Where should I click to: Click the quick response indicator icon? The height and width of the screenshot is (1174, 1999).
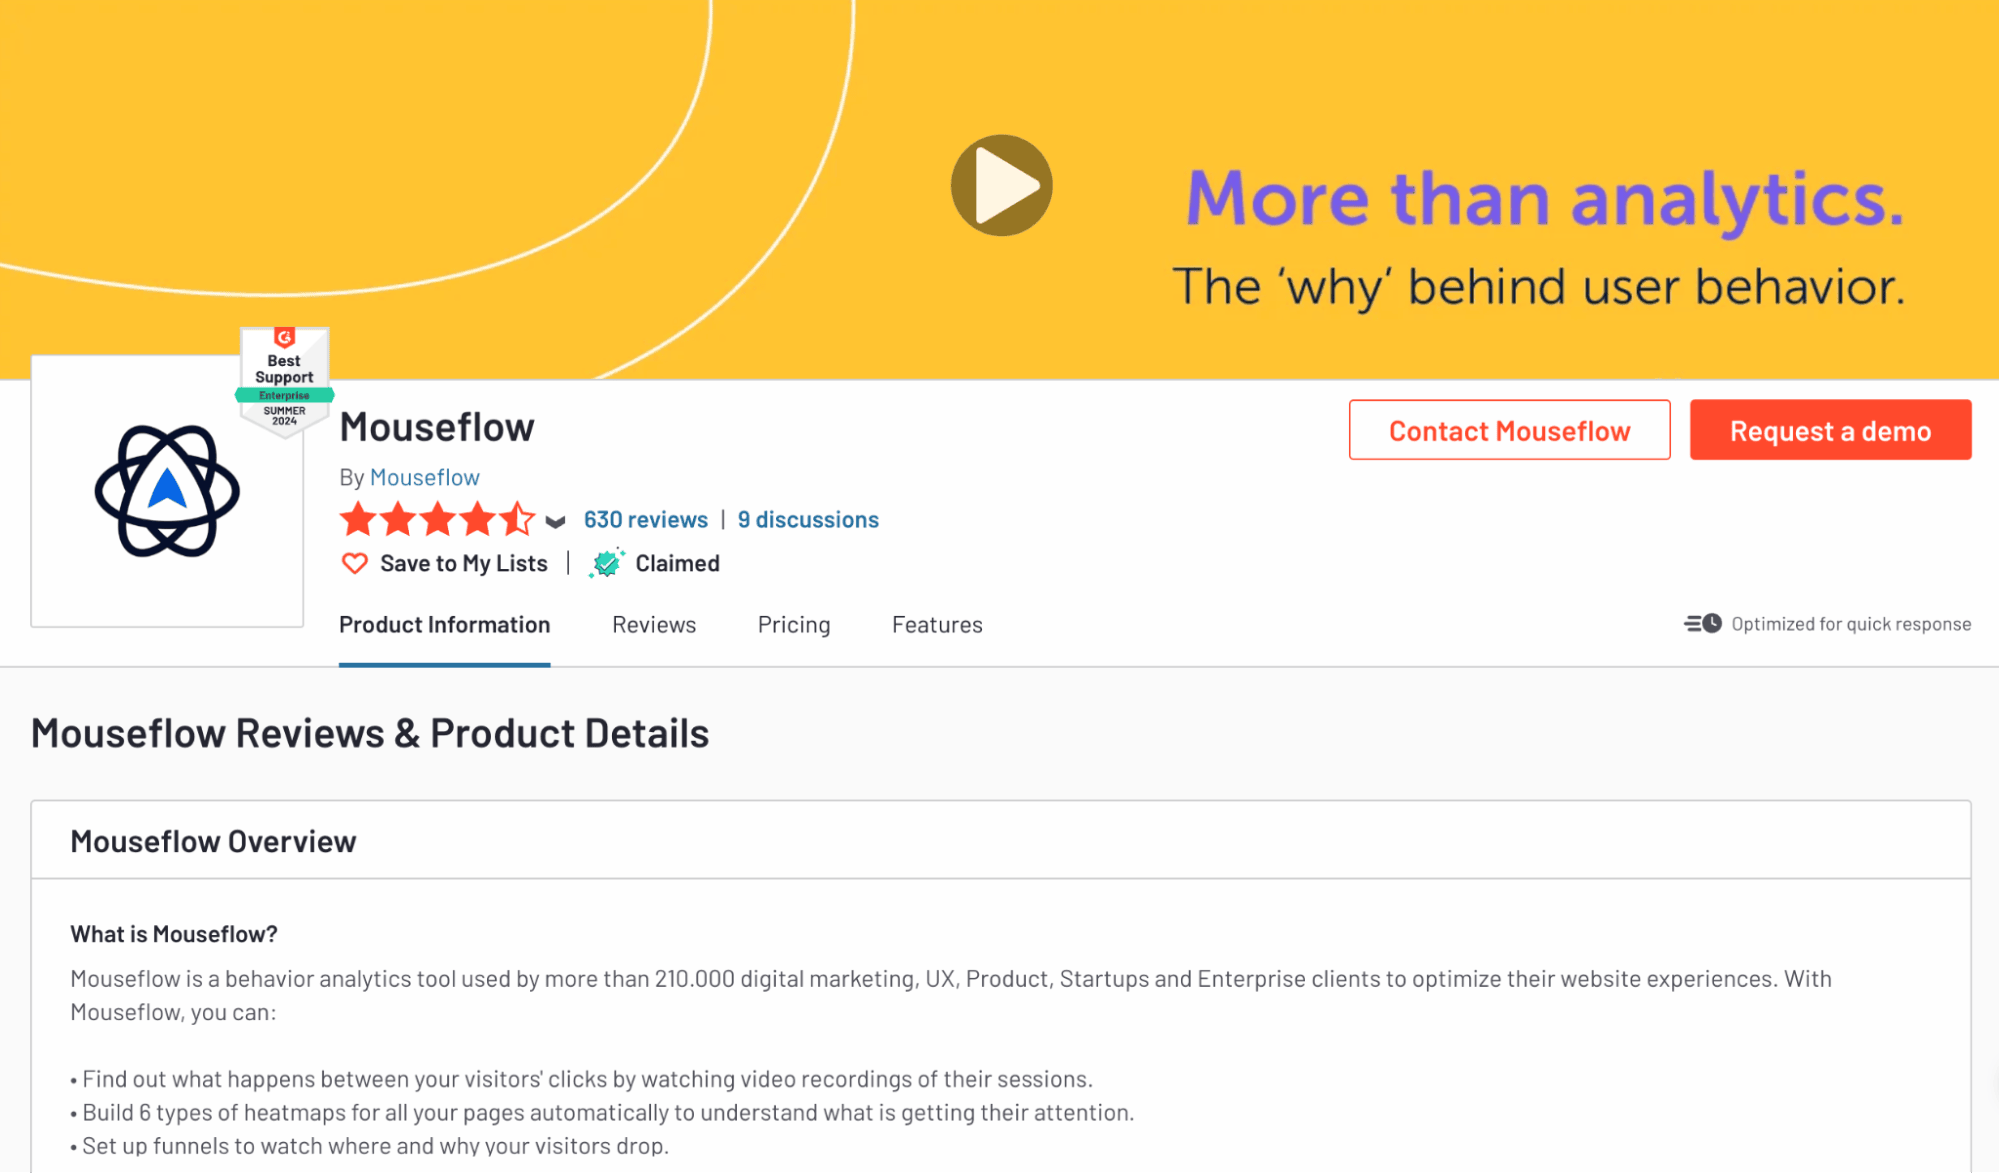[1702, 623]
